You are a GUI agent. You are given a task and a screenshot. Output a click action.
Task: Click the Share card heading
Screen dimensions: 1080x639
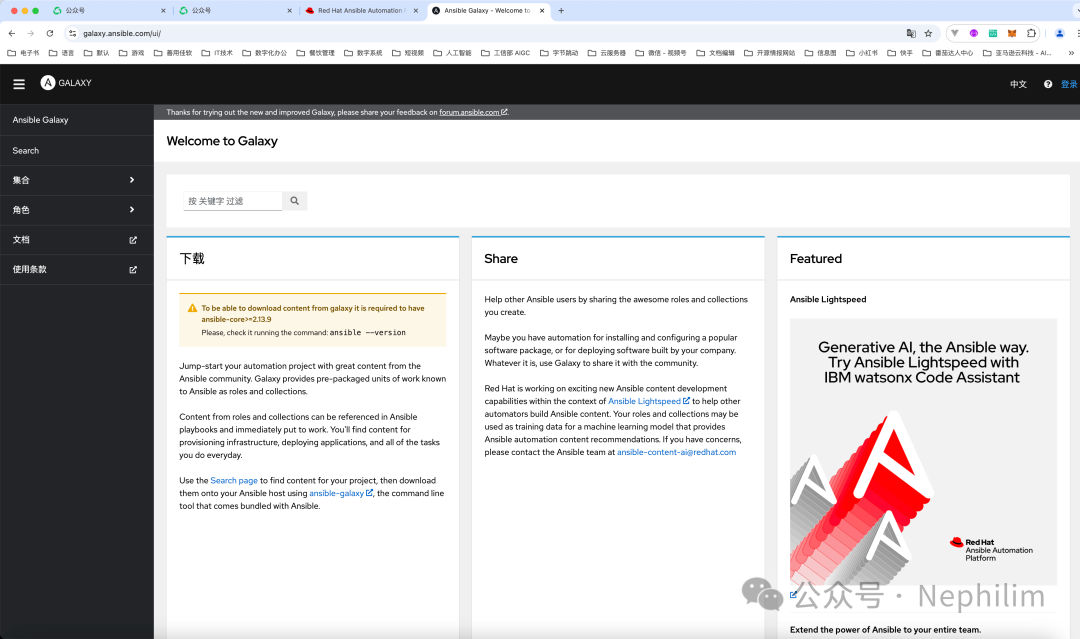coord(501,259)
